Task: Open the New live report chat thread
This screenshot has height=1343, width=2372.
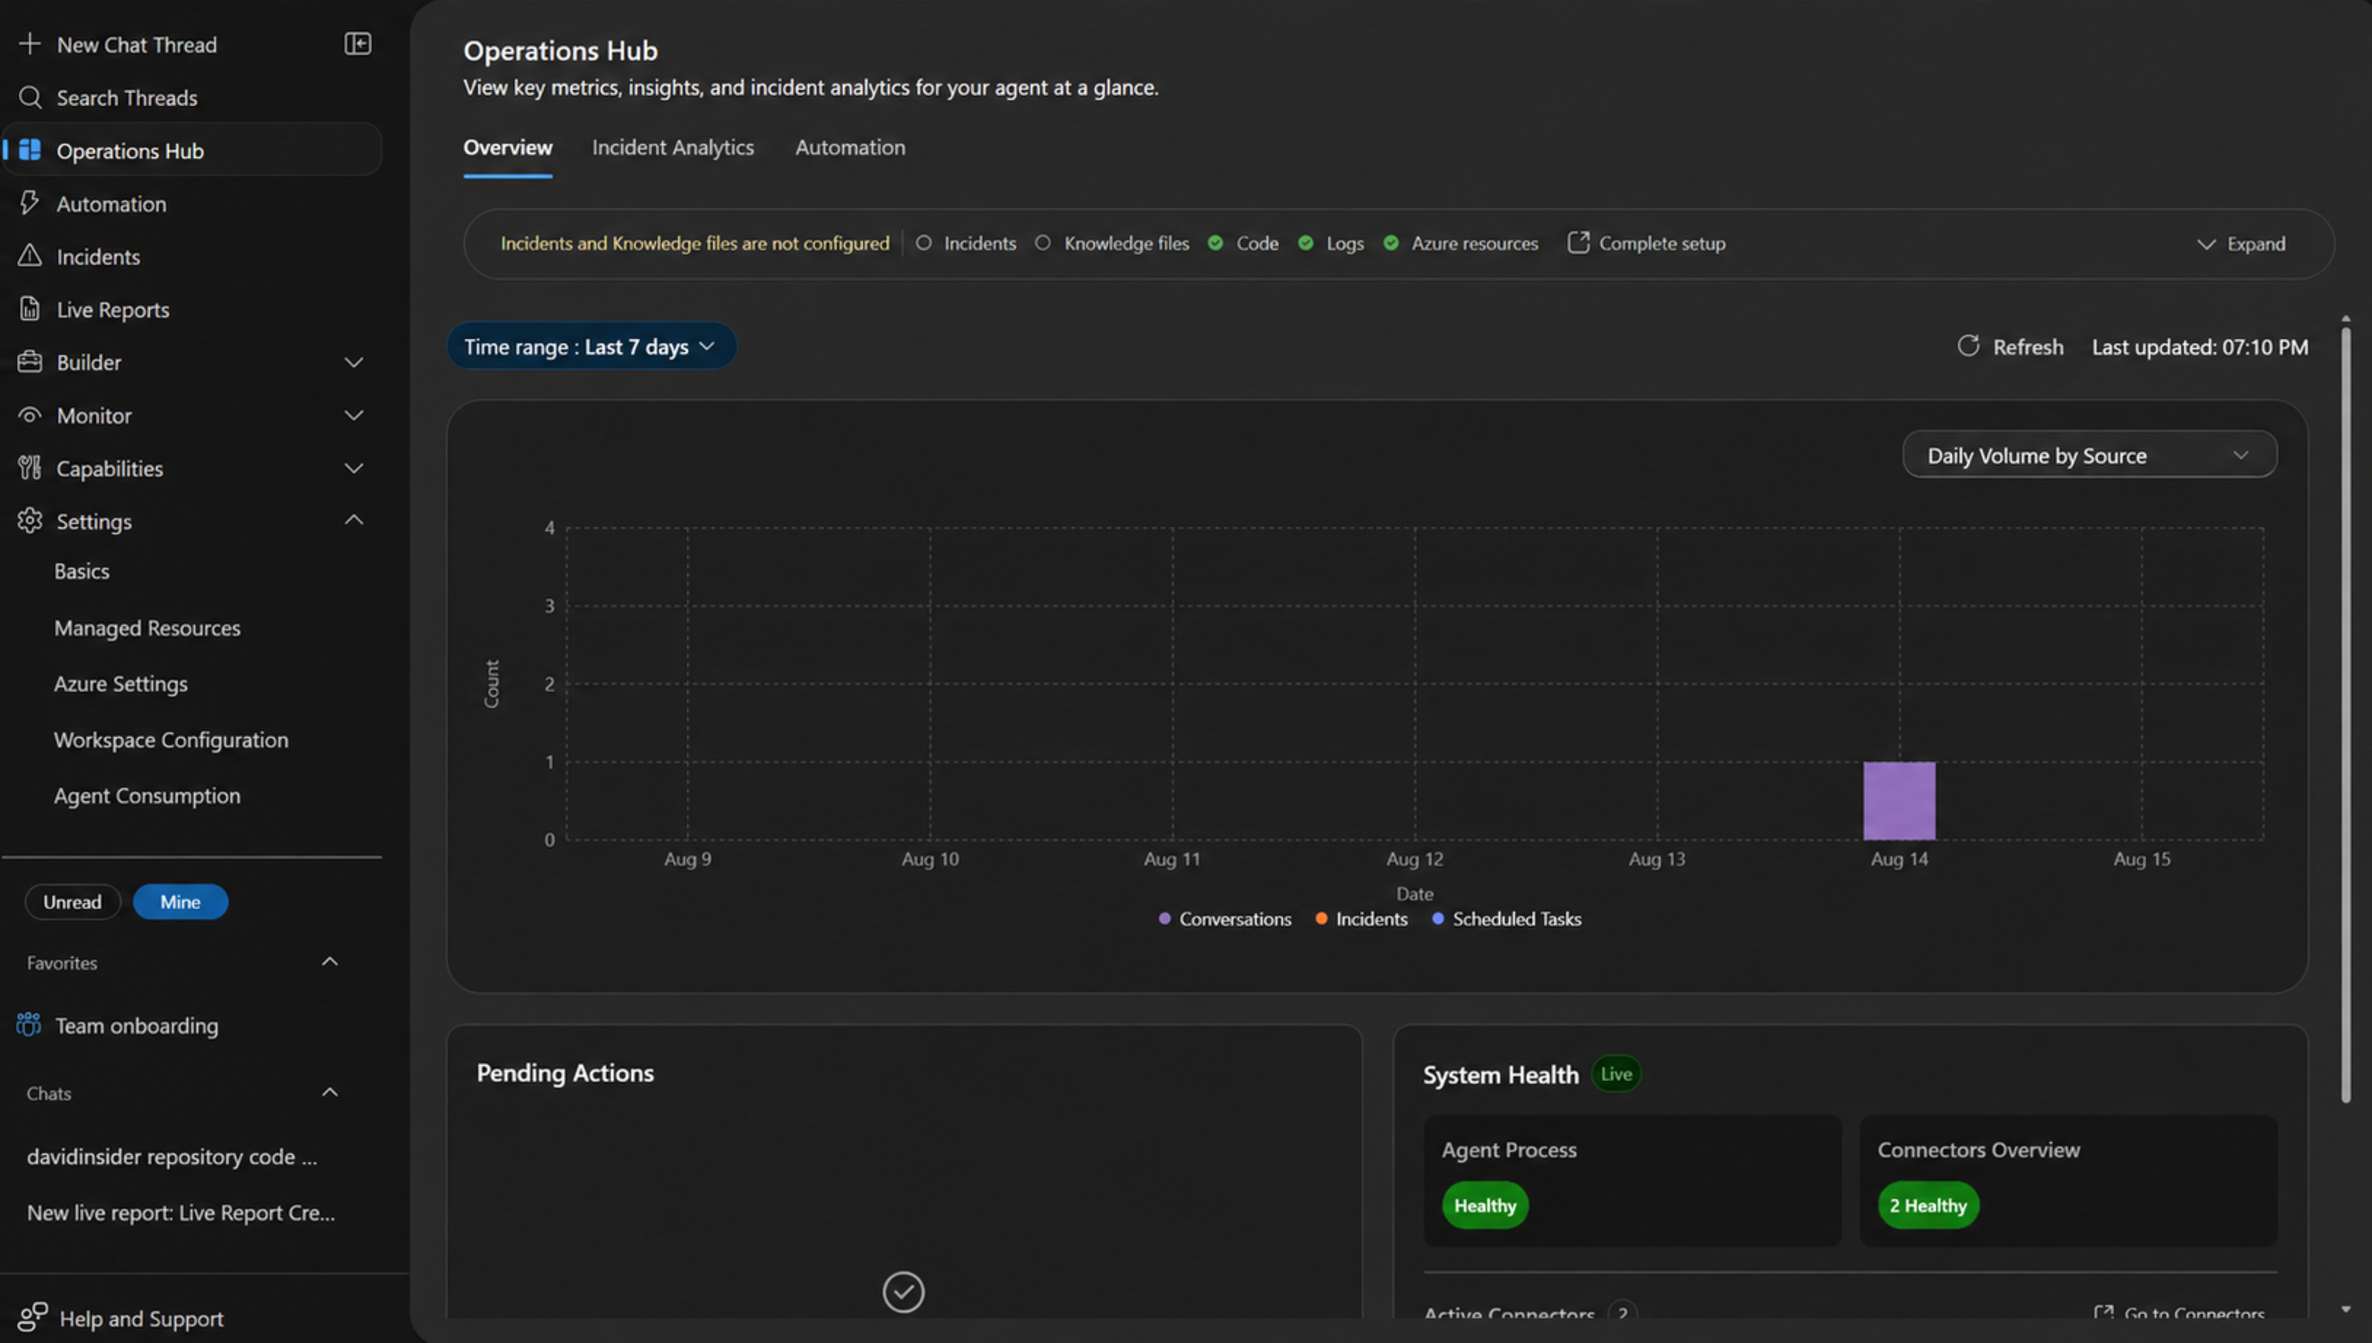Action: (x=181, y=1212)
